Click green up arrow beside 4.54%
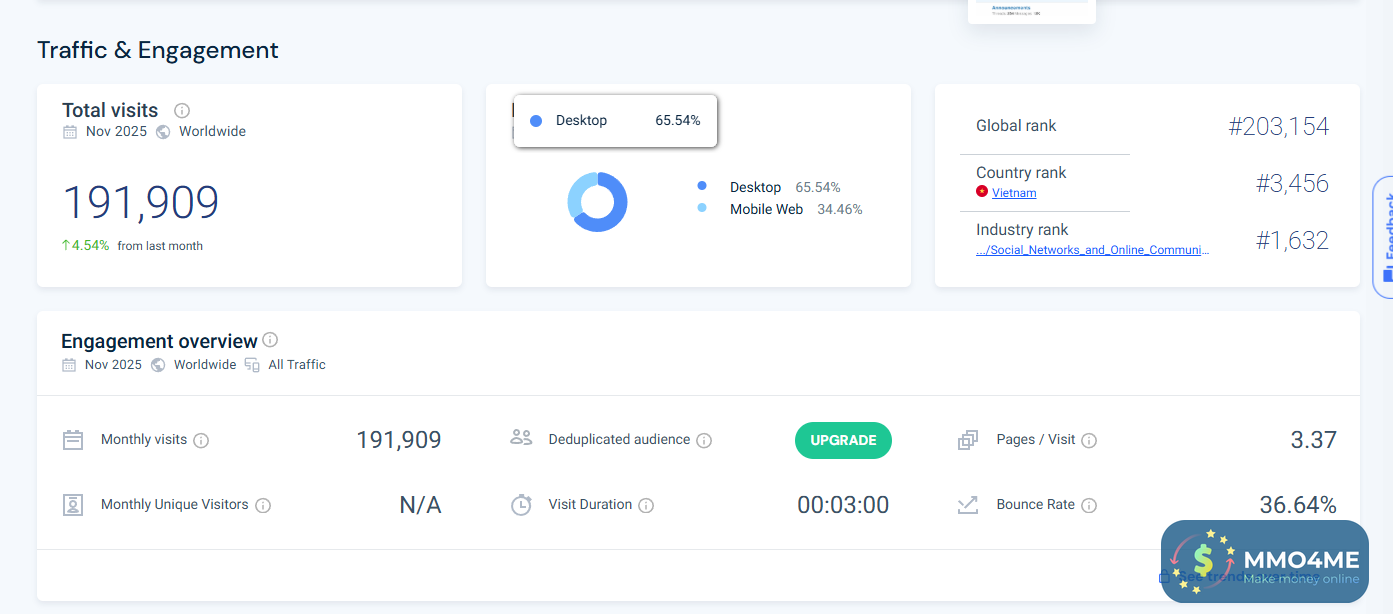The image size is (1393, 614). click(x=66, y=245)
